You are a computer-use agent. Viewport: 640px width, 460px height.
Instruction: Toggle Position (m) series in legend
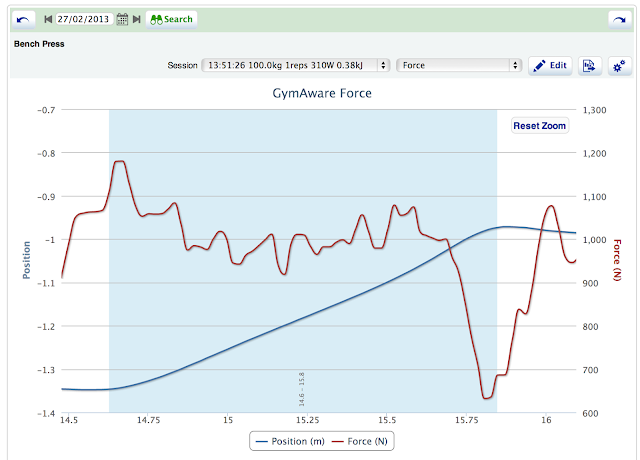coord(290,441)
